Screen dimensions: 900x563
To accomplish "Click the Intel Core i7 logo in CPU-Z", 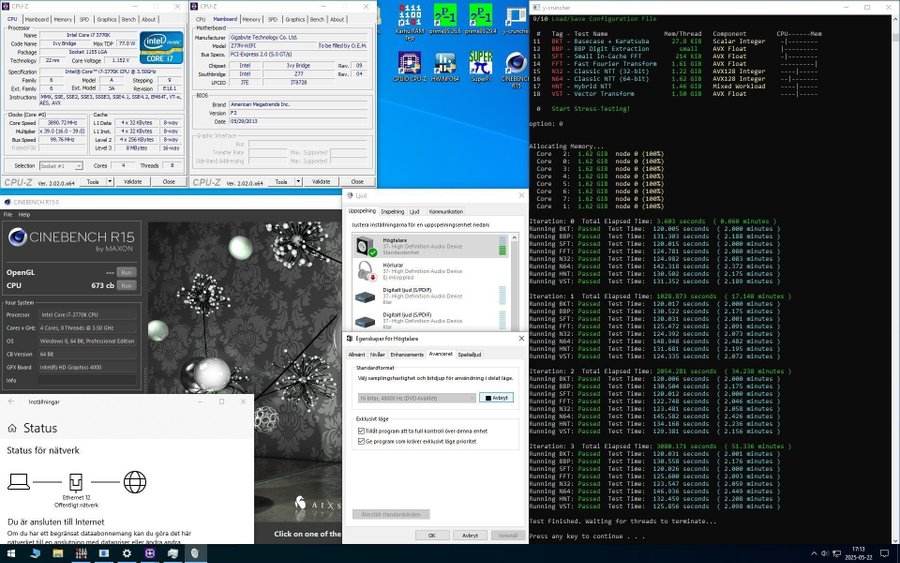I will [161, 47].
